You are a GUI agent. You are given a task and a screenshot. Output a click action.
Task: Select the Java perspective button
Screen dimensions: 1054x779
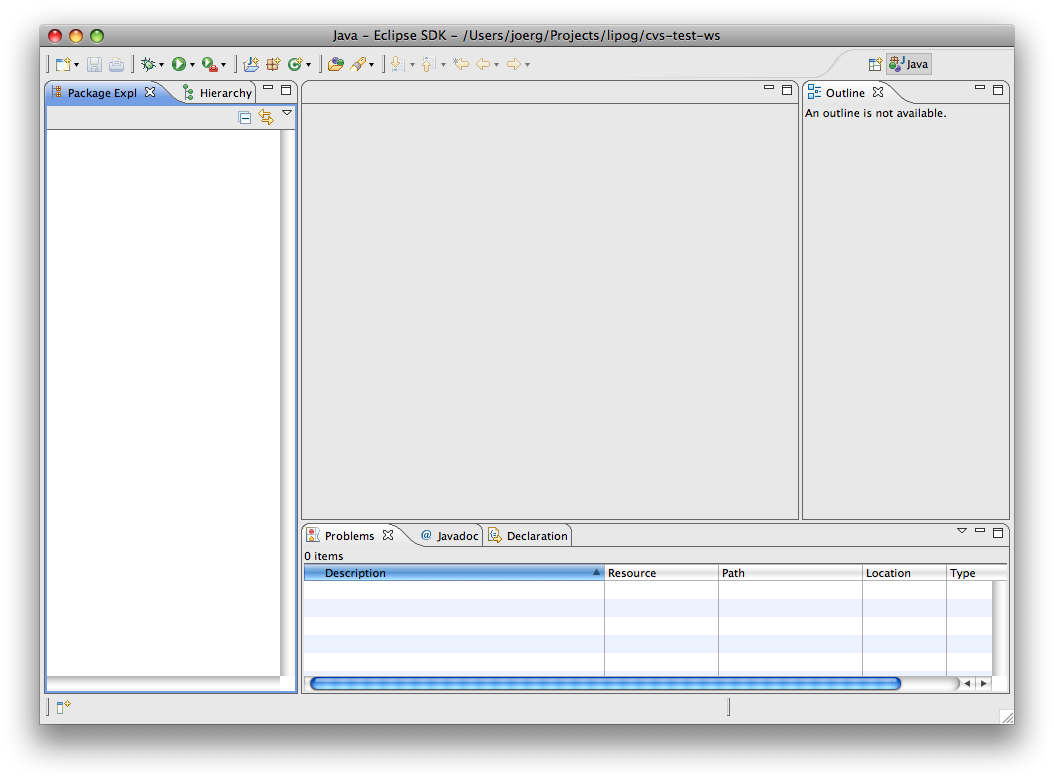pos(909,64)
